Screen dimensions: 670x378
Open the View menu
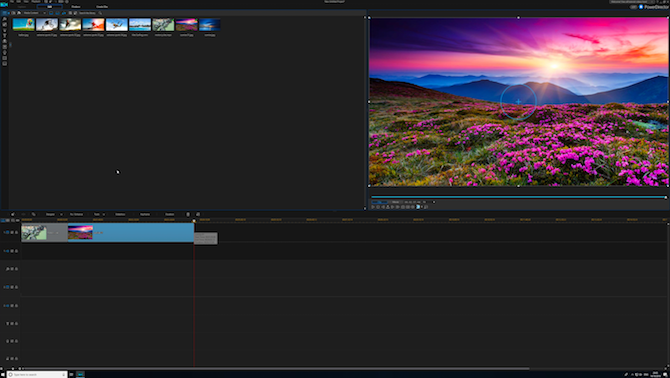26,1
